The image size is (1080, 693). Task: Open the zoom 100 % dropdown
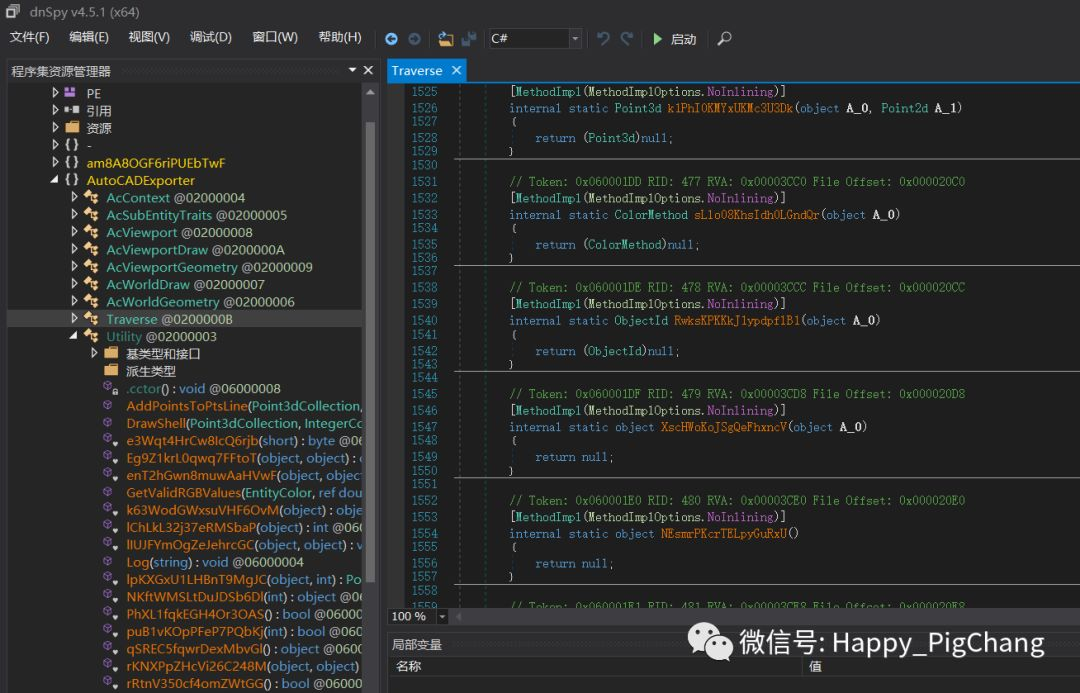pyautogui.click(x=442, y=617)
